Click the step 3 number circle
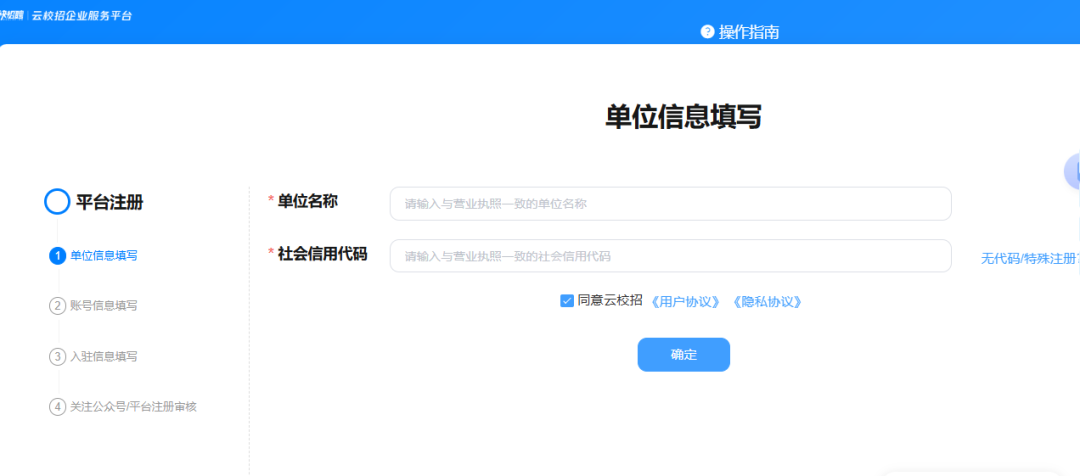This screenshot has height=476, width=1080. (58, 357)
